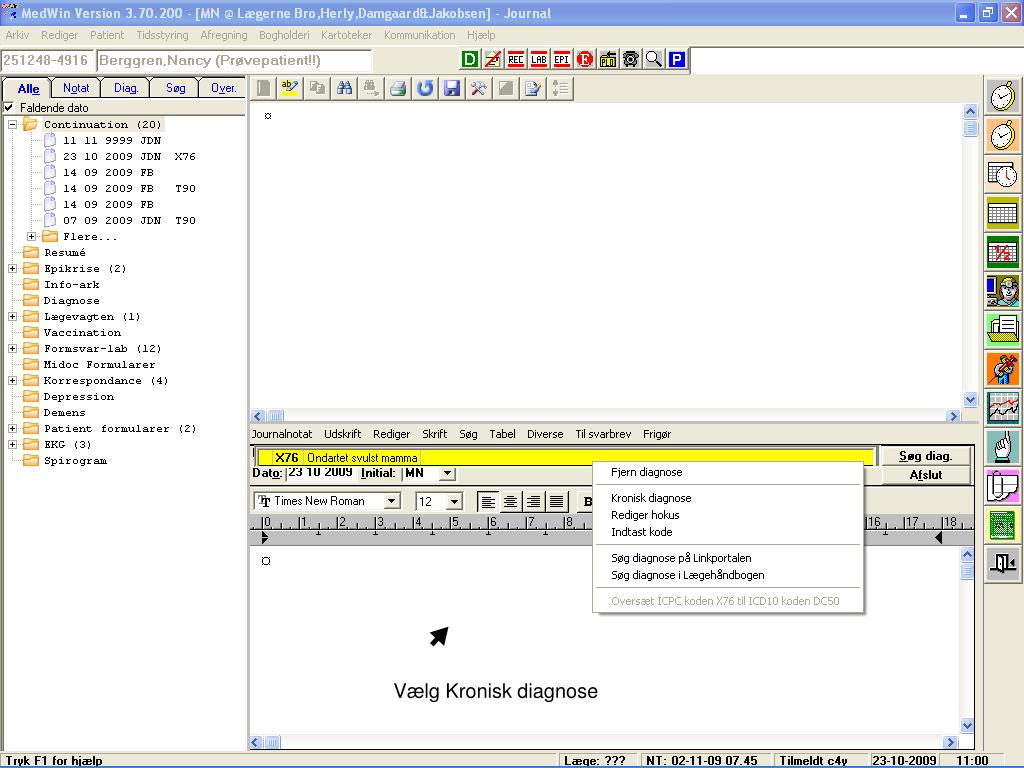The width and height of the screenshot is (1024, 768).
Task: Click the patient ID field 251248-4916
Action: click(x=47, y=60)
